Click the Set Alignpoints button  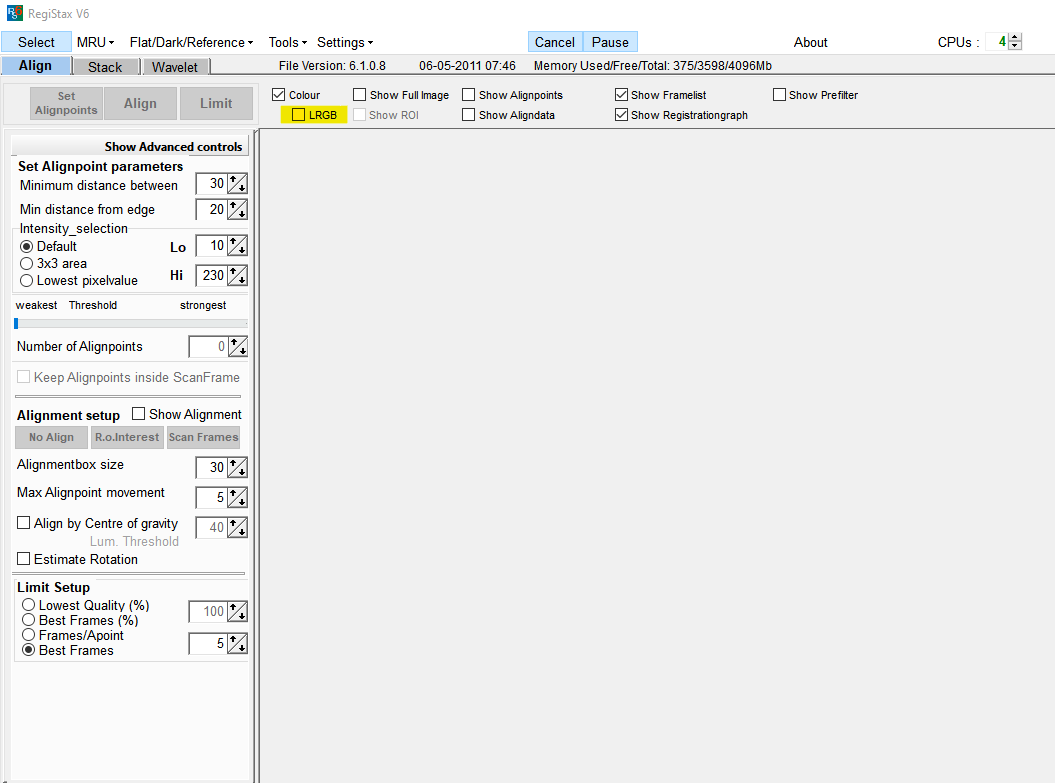(67, 104)
